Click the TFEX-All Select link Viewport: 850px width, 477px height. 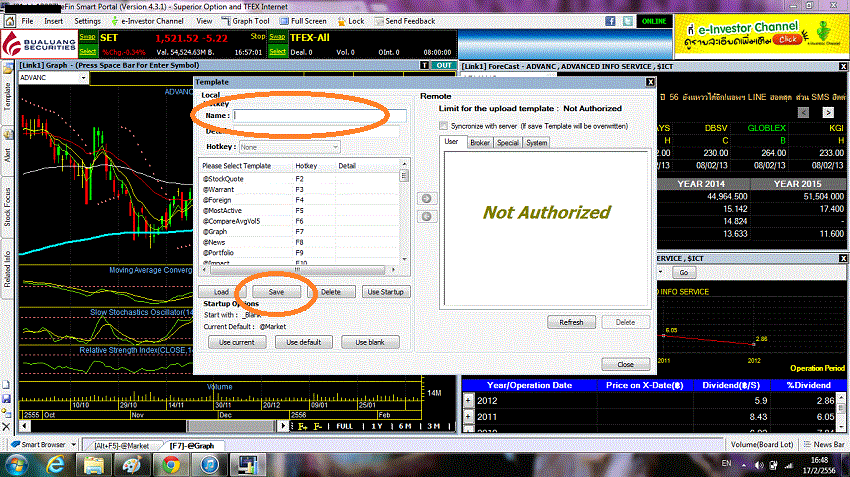277,51
